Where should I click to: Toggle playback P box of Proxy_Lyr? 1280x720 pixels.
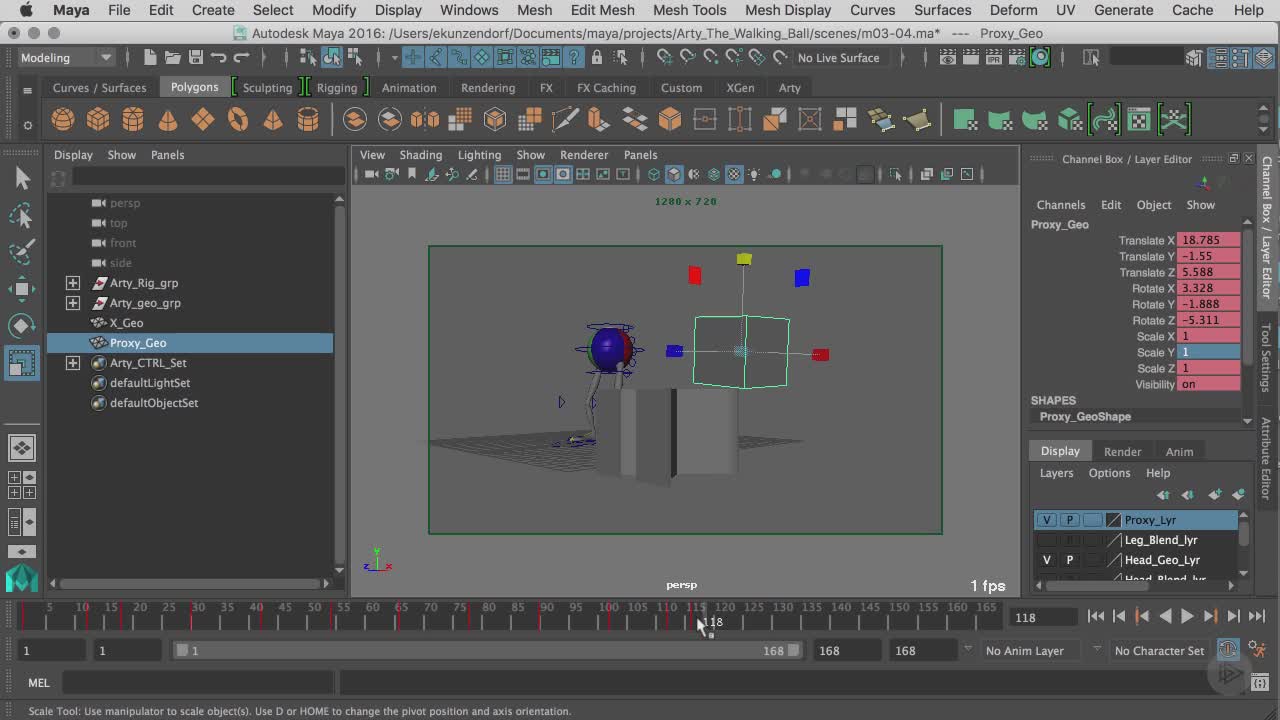pos(1070,520)
